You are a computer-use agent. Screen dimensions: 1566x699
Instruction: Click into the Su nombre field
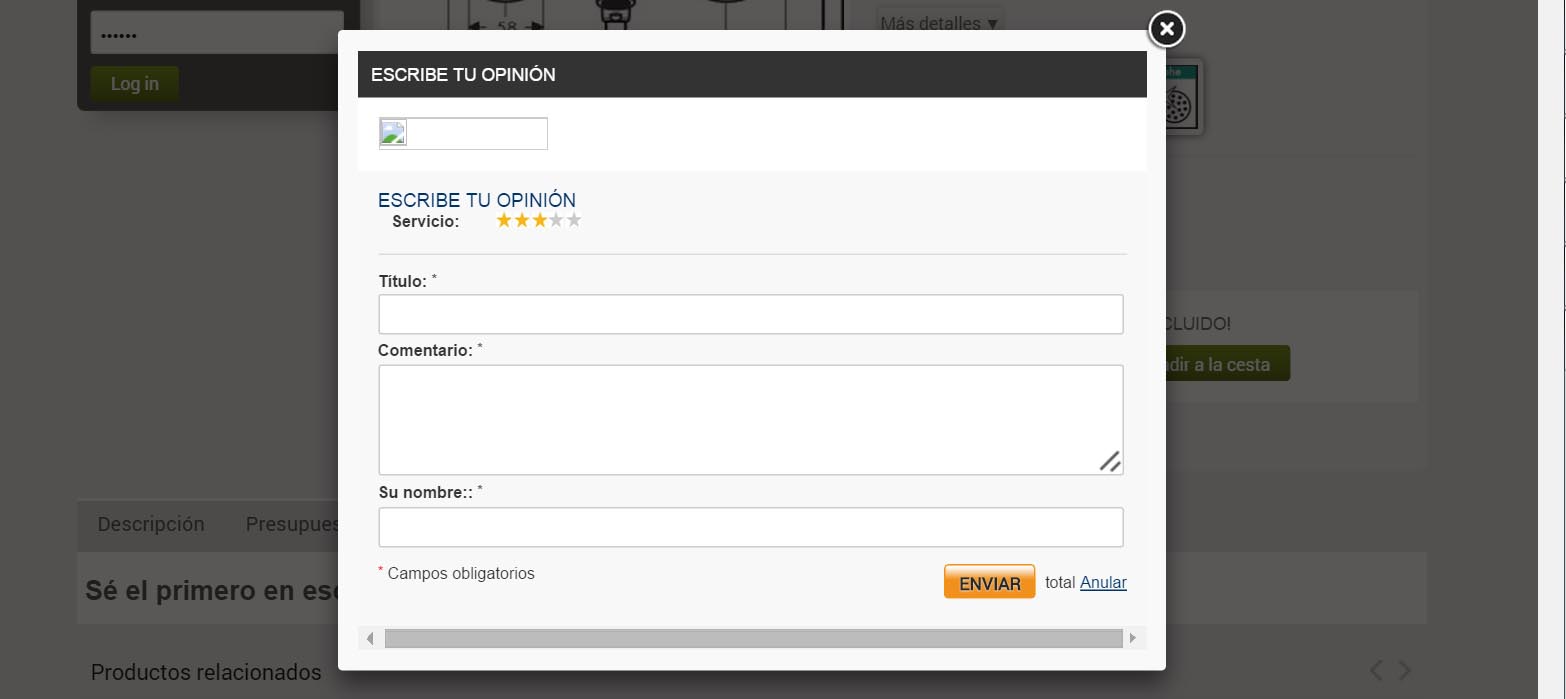pos(750,527)
